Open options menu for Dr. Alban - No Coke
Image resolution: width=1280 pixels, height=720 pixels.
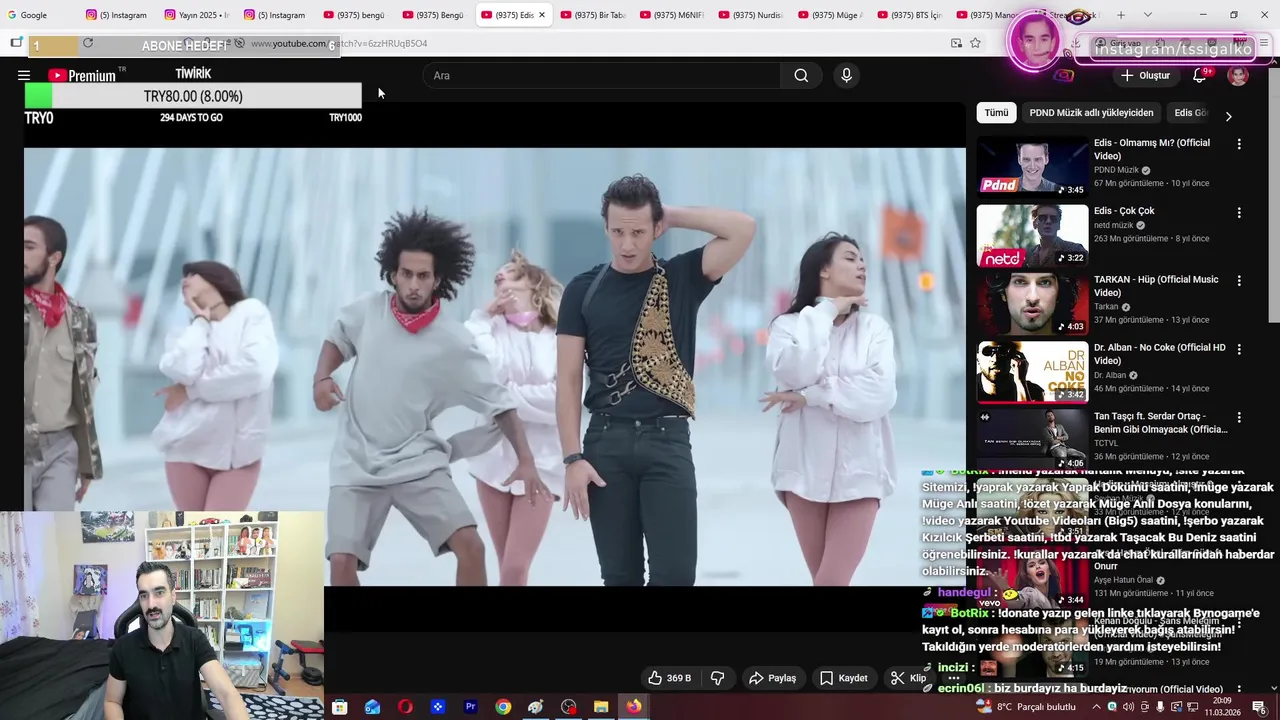point(1239,349)
